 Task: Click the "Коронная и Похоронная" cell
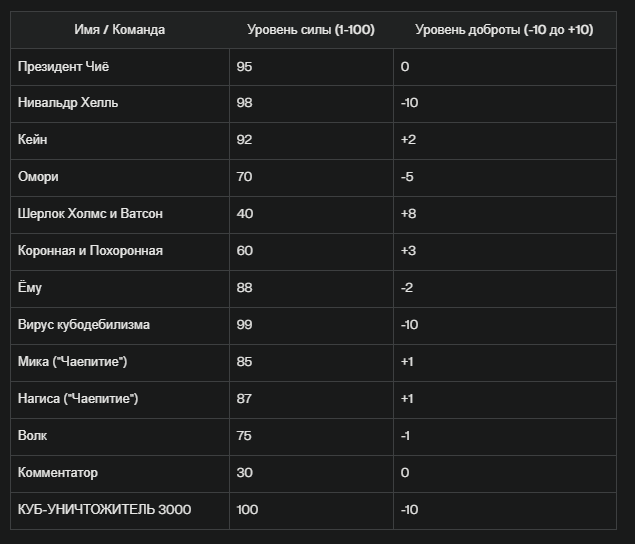pyautogui.click(x=90, y=251)
